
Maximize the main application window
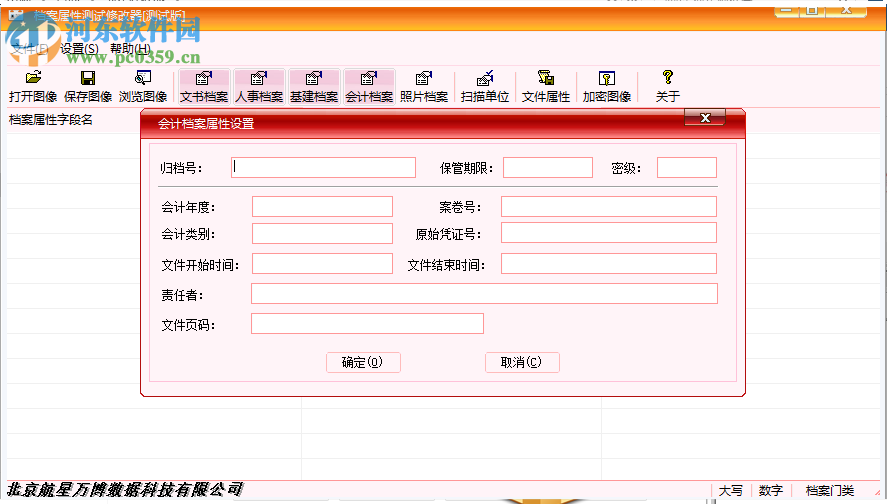click(x=812, y=10)
